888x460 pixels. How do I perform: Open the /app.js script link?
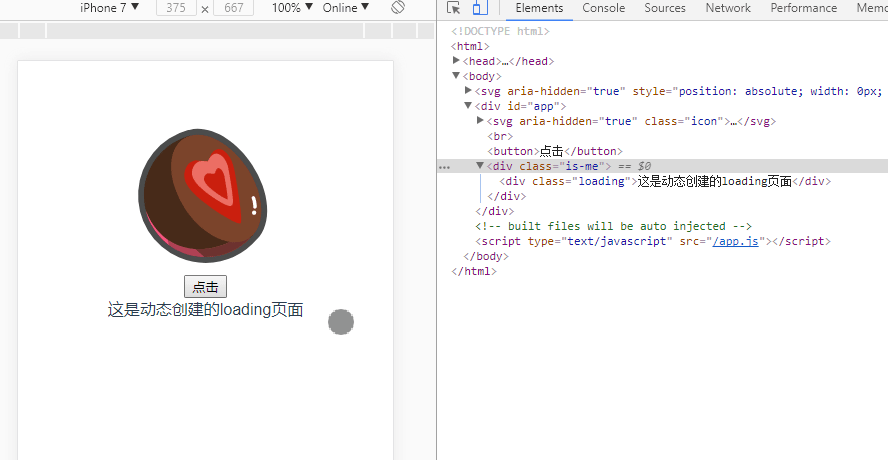pyautogui.click(x=736, y=241)
